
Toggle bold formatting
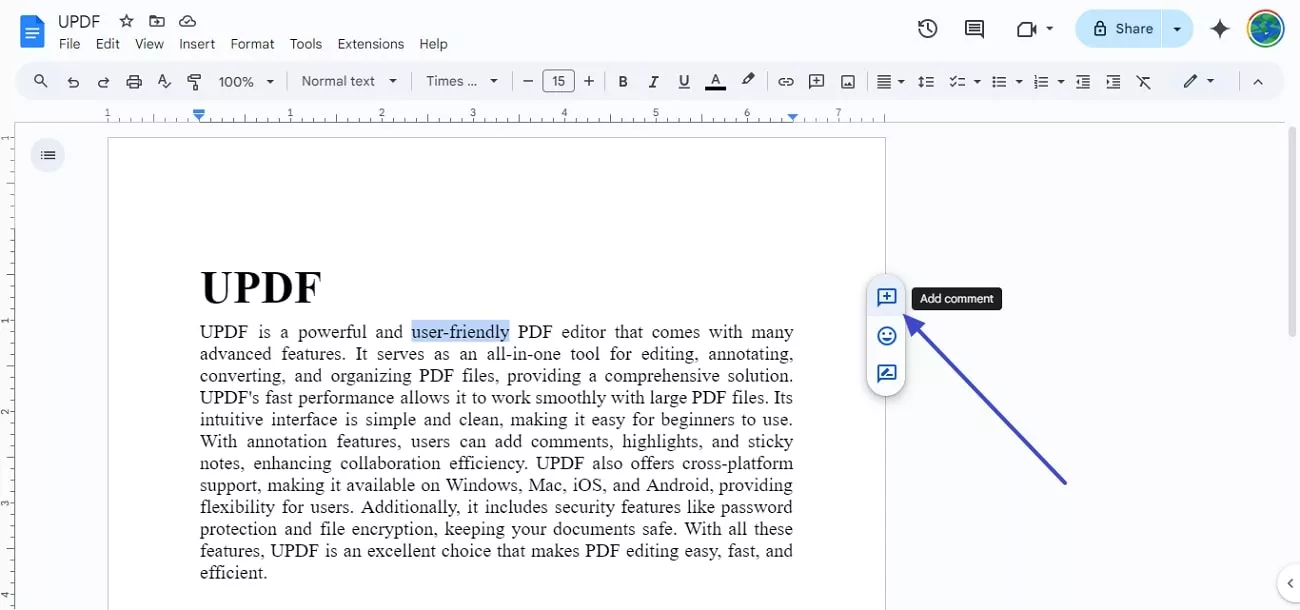tap(623, 82)
